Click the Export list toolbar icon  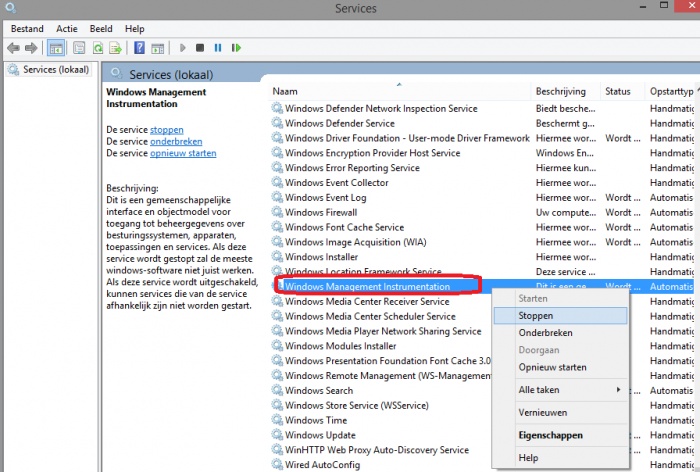pos(116,48)
